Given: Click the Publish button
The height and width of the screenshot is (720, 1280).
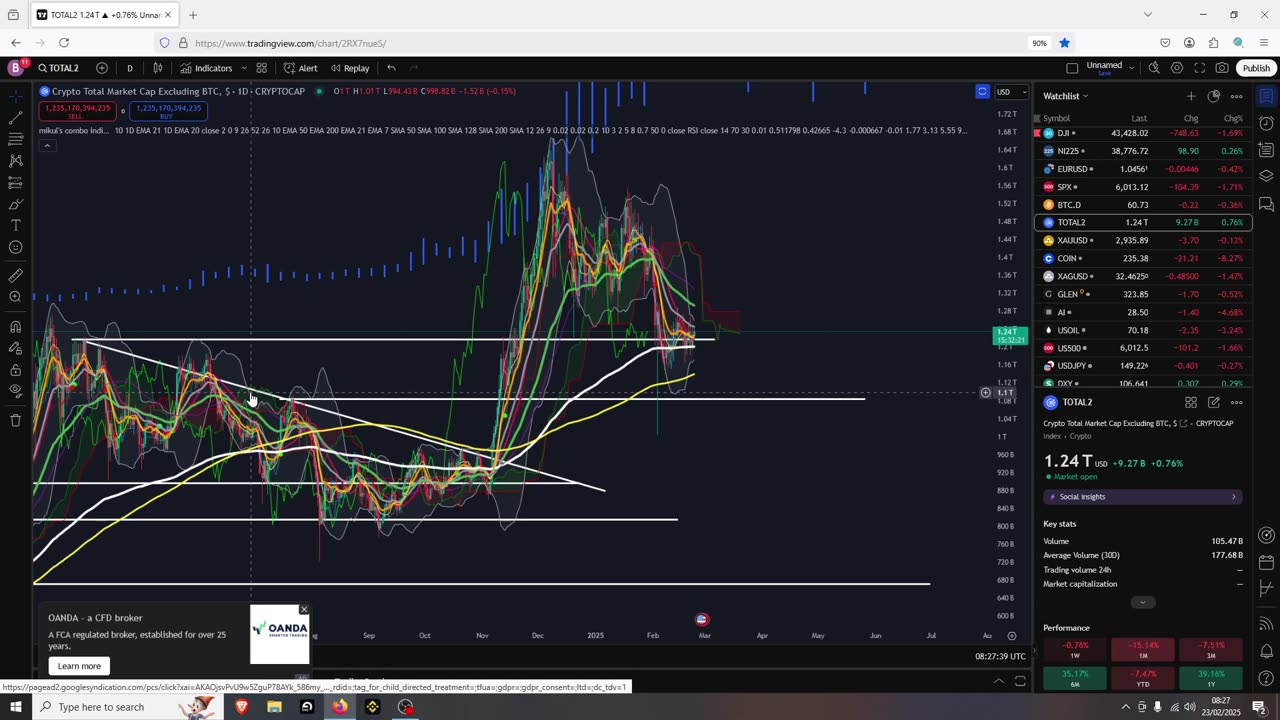Looking at the screenshot, I should click(x=1256, y=68).
